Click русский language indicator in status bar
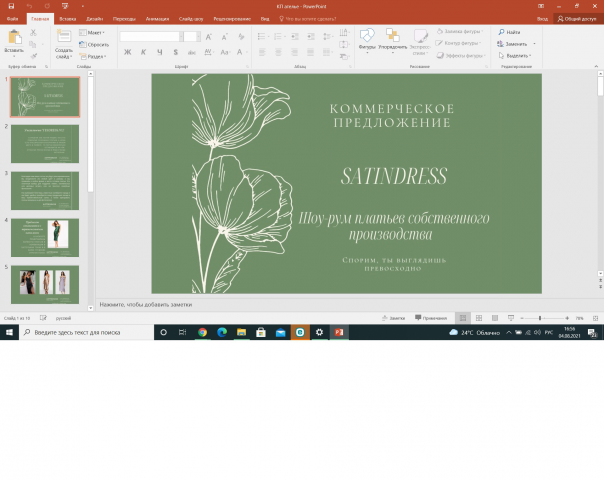604x480 pixels. coord(63,318)
